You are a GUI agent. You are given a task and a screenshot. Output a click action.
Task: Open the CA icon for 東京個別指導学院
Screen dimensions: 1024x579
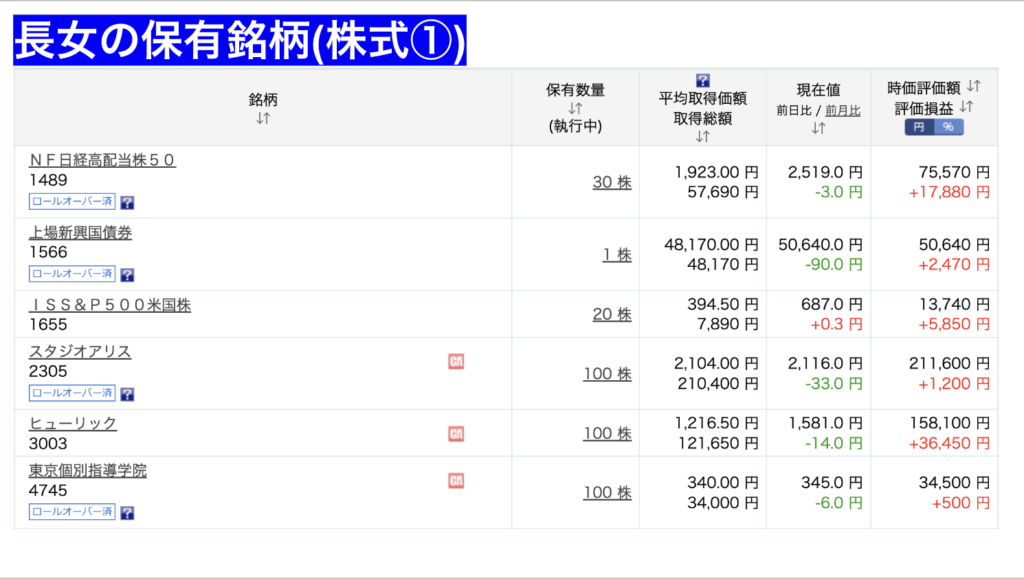pyautogui.click(x=456, y=481)
